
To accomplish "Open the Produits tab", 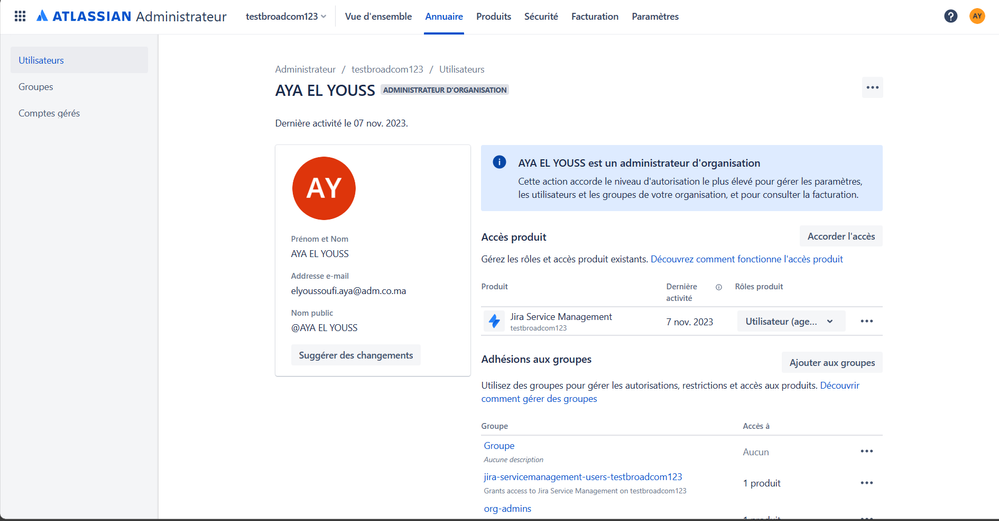I will click(494, 17).
